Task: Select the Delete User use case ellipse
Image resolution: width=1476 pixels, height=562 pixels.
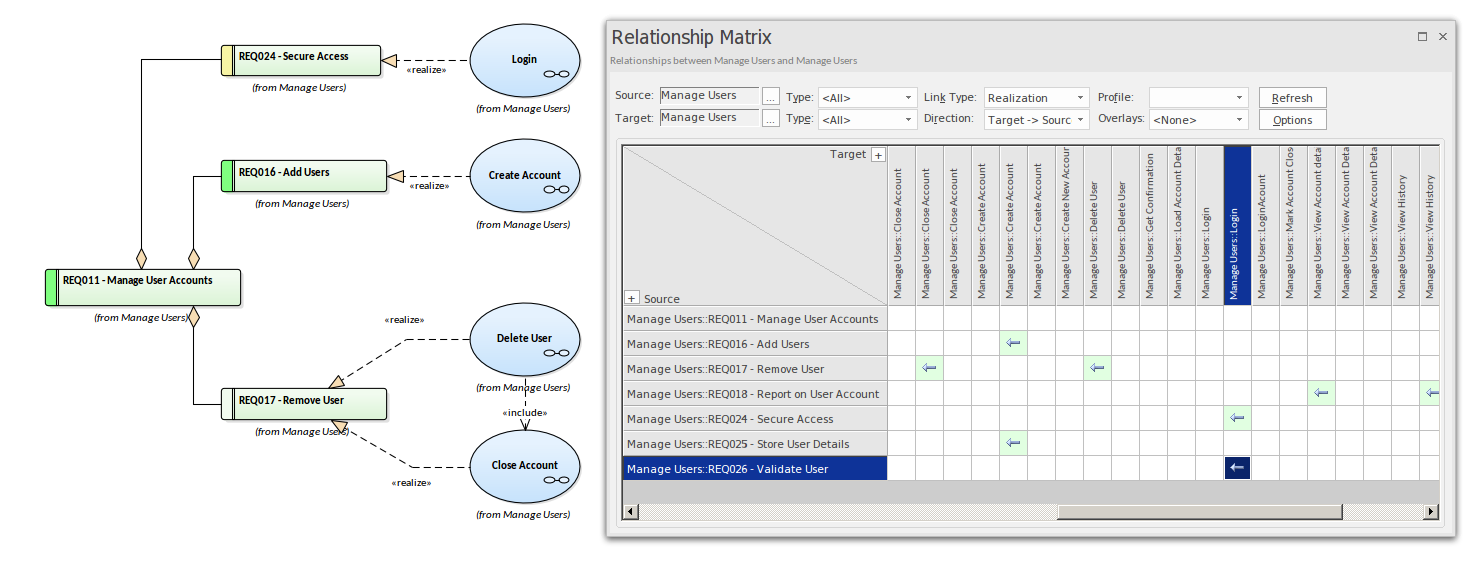Action: [x=524, y=340]
